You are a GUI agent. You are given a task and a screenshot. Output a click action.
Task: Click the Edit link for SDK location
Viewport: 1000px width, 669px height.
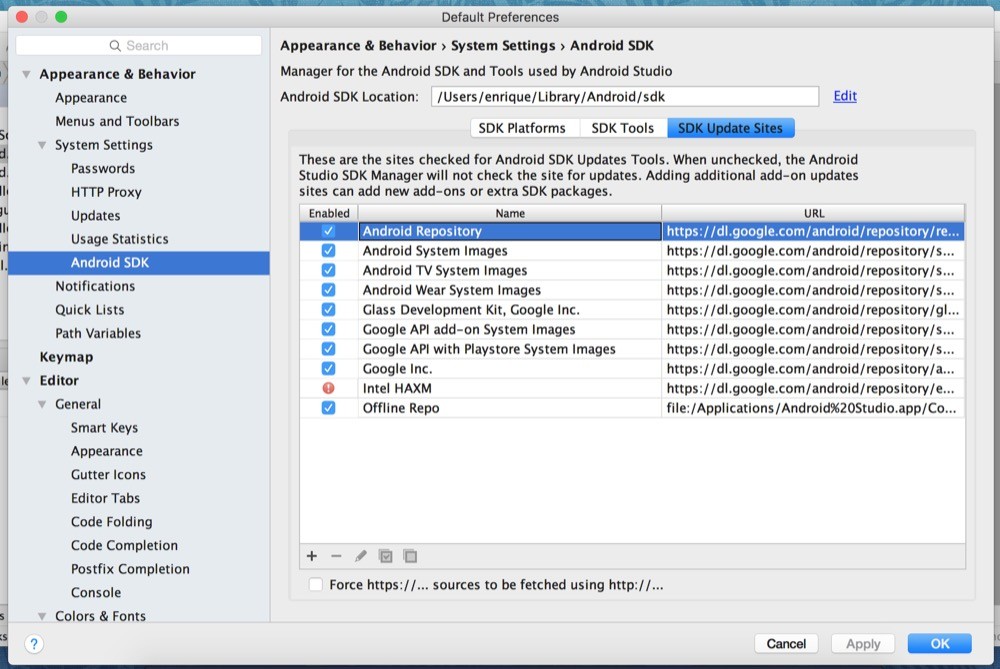tap(844, 95)
